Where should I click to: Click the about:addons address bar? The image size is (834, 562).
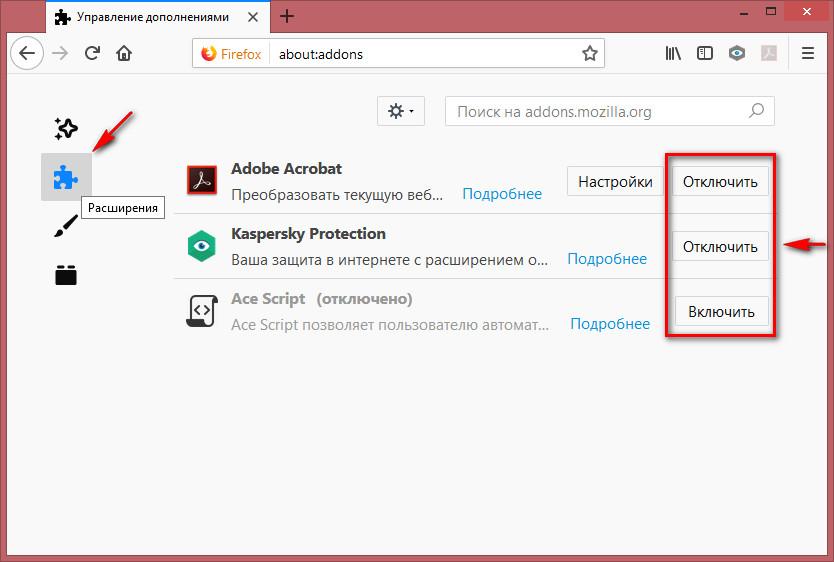coord(398,53)
